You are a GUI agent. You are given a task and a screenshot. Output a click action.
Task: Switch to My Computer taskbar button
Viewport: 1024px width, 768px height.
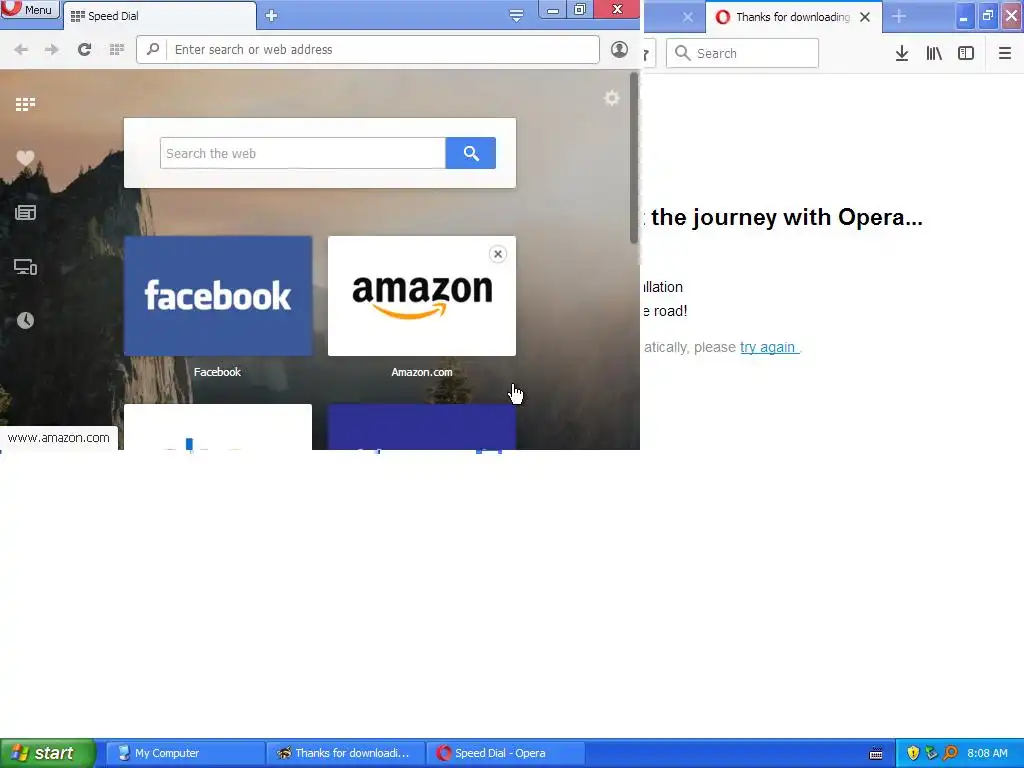(x=185, y=753)
